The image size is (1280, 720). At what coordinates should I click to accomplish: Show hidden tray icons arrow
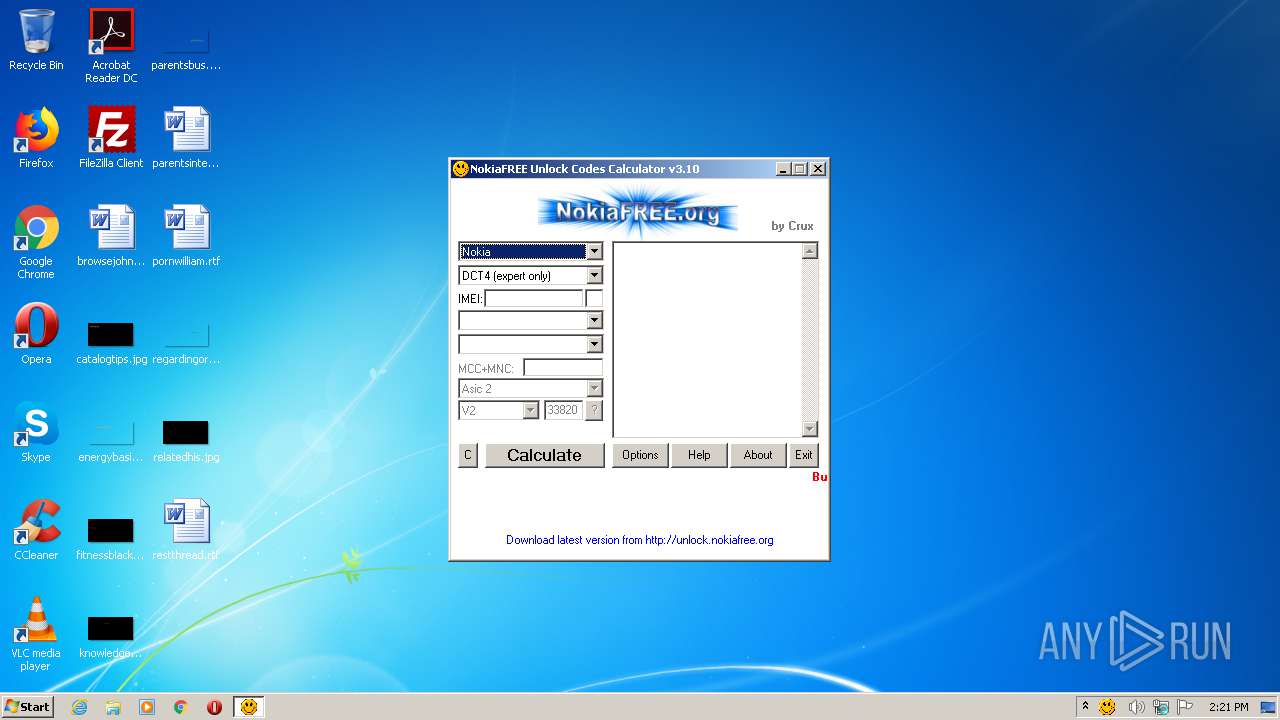pyautogui.click(x=1085, y=706)
